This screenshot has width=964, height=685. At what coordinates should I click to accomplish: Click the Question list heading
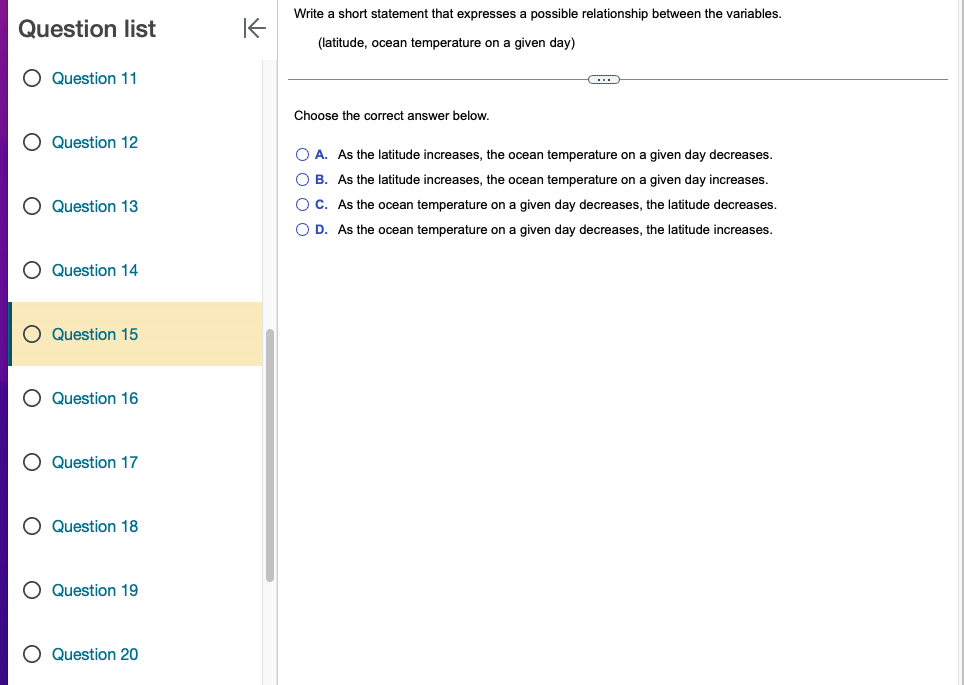click(87, 29)
